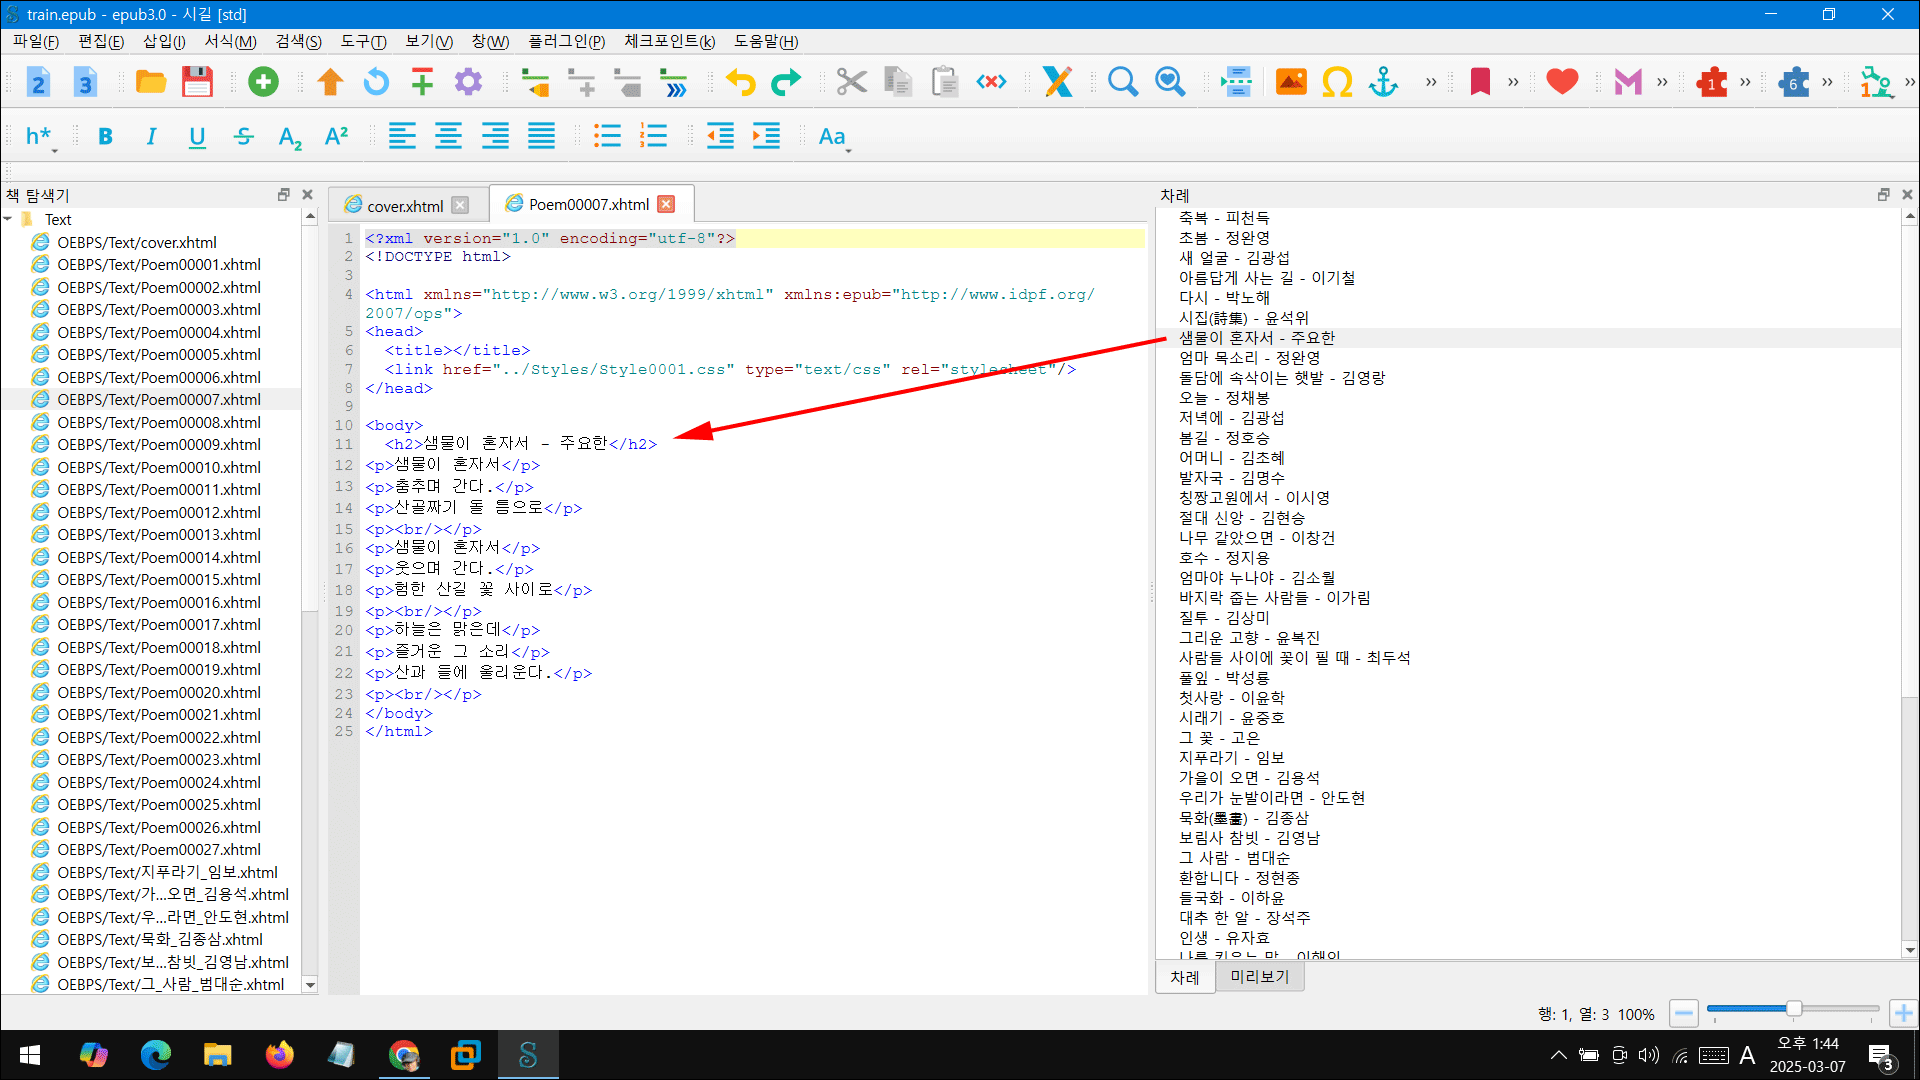The image size is (1920, 1080).
Task: Collapse the Text folder in the book browser
Action: click(x=9, y=219)
